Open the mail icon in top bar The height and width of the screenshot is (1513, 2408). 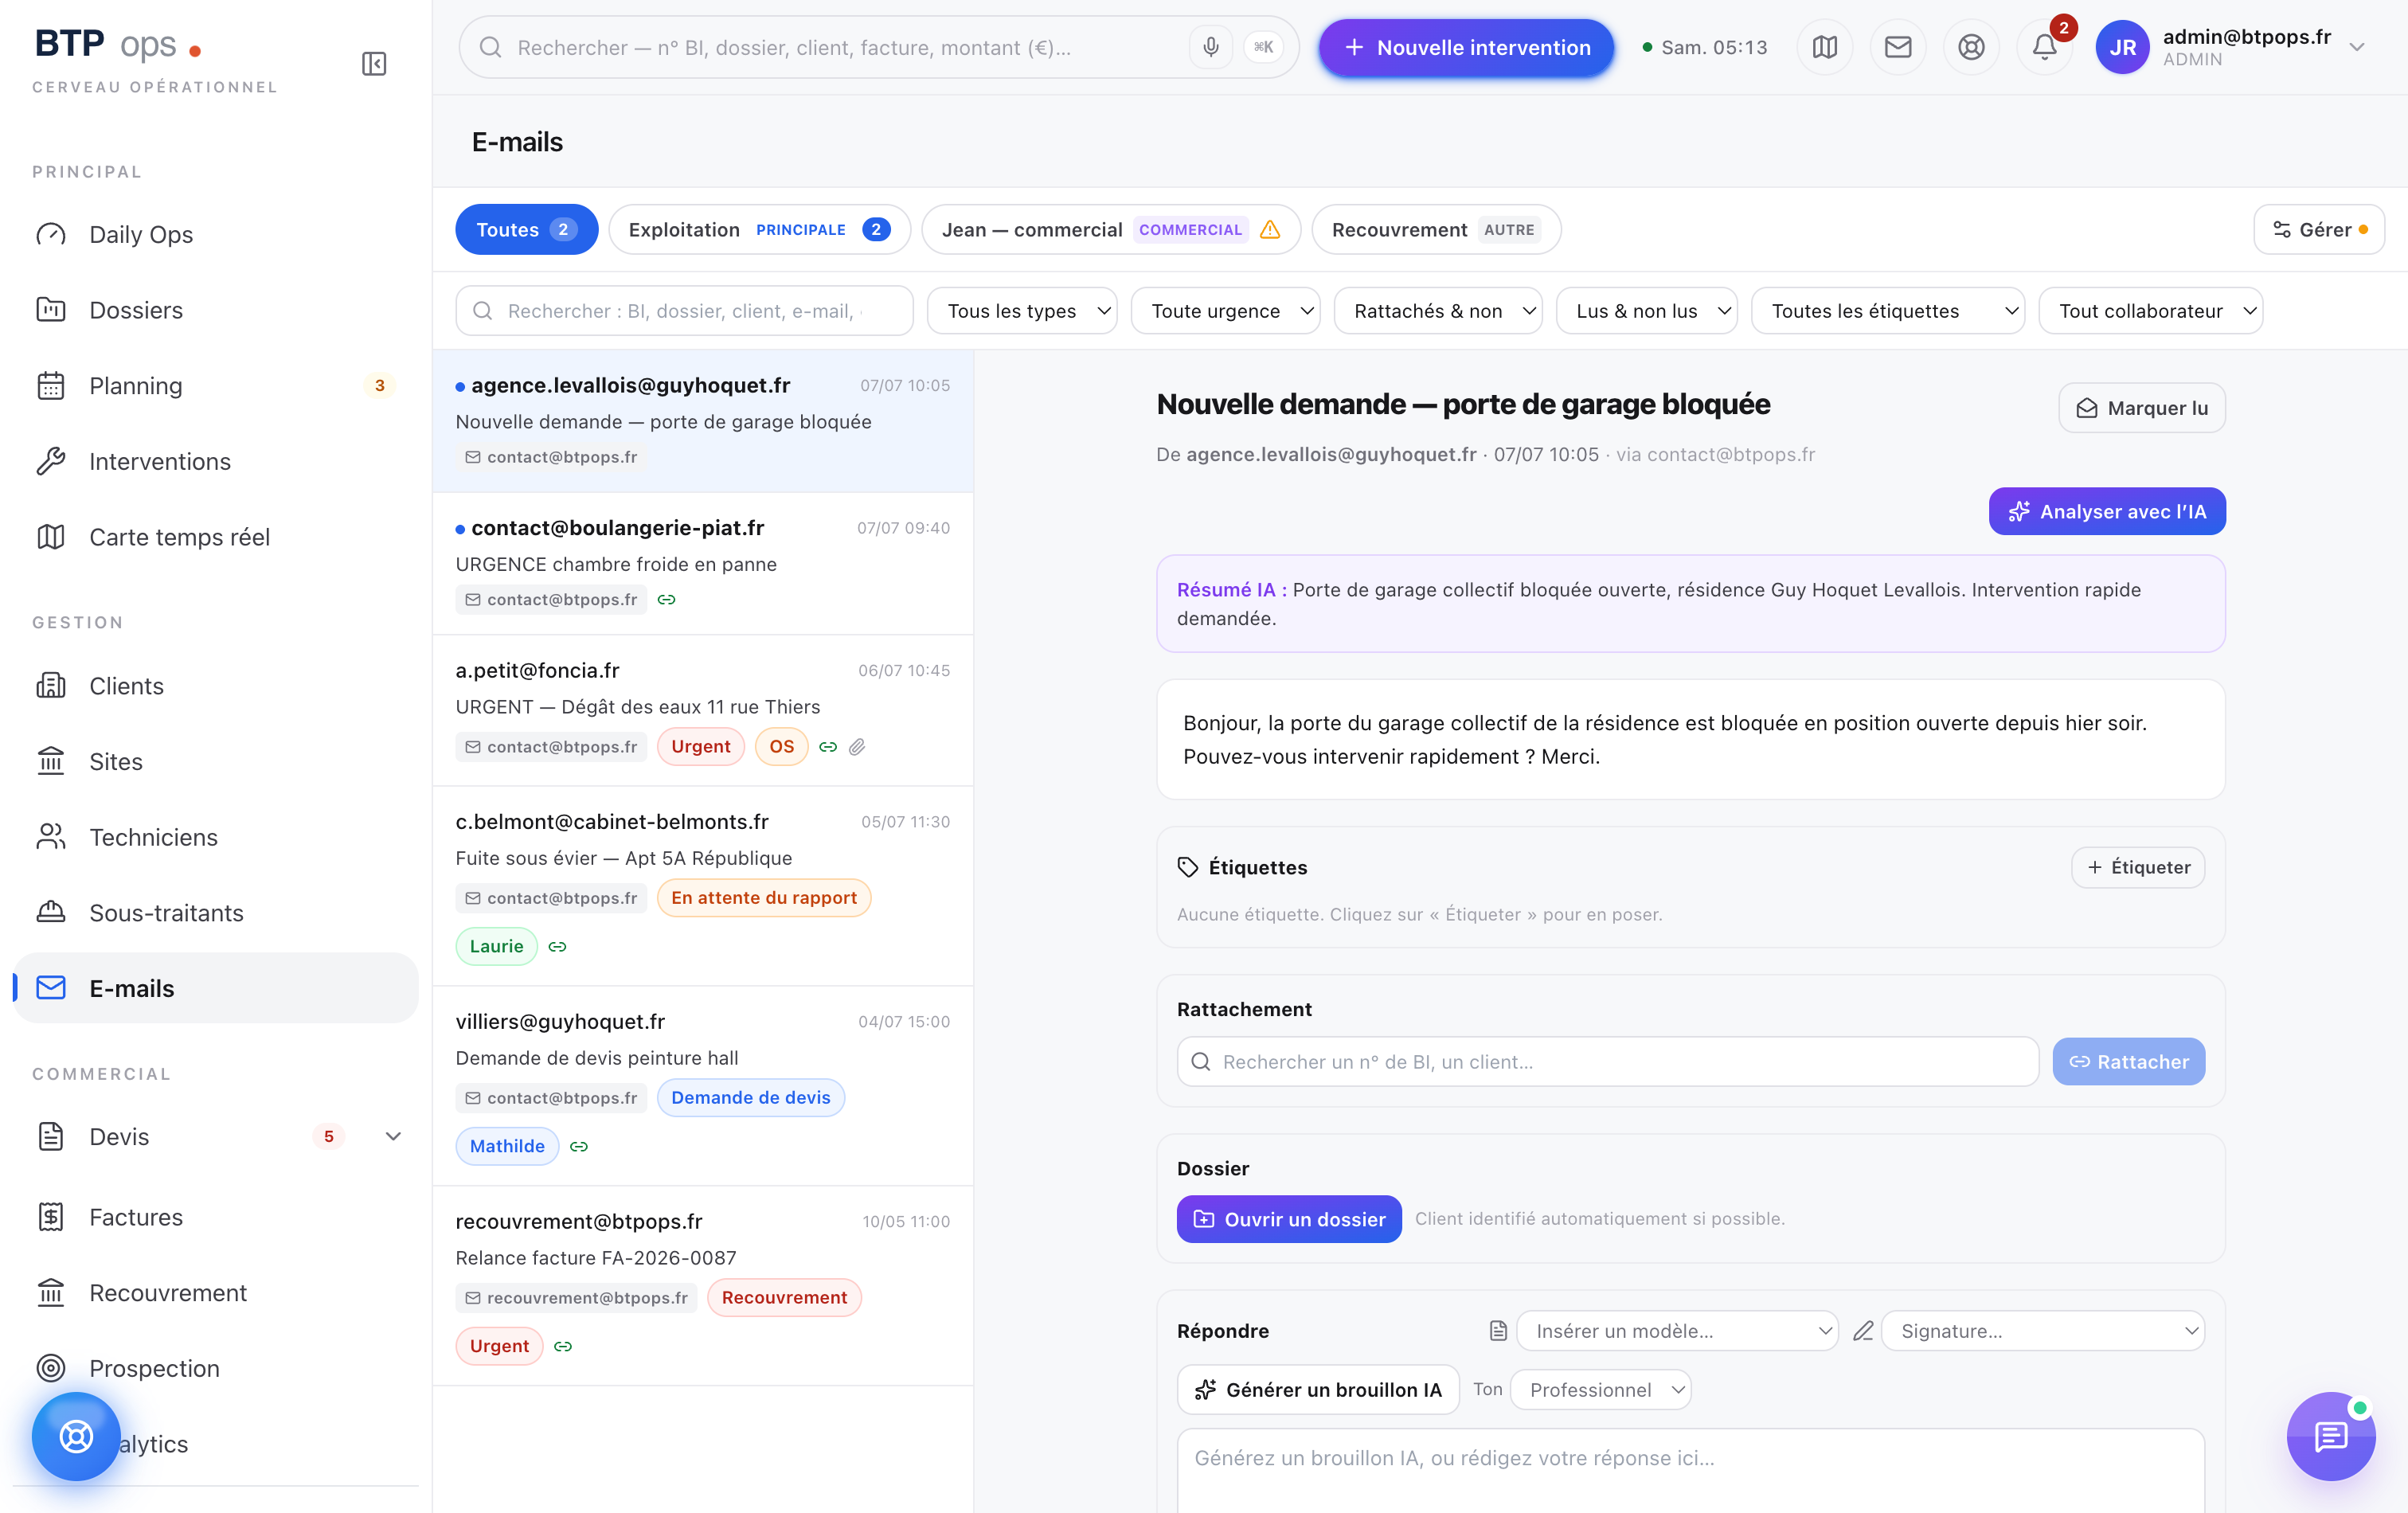(x=1898, y=47)
